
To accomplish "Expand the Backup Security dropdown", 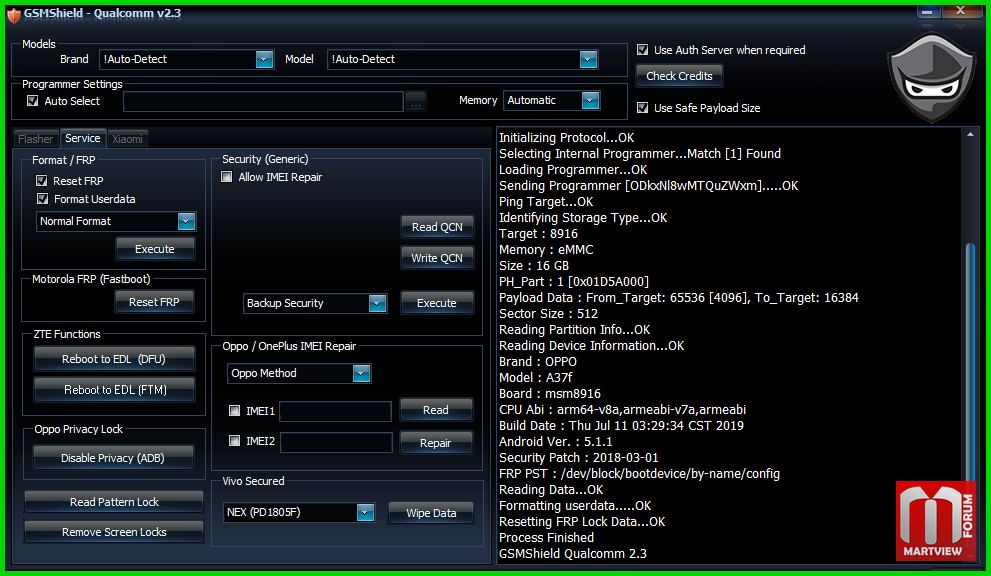I will click(377, 303).
